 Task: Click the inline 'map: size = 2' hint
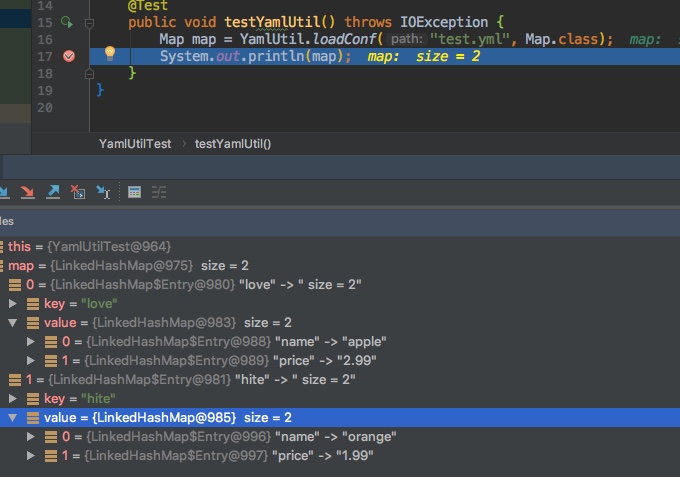point(424,56)
